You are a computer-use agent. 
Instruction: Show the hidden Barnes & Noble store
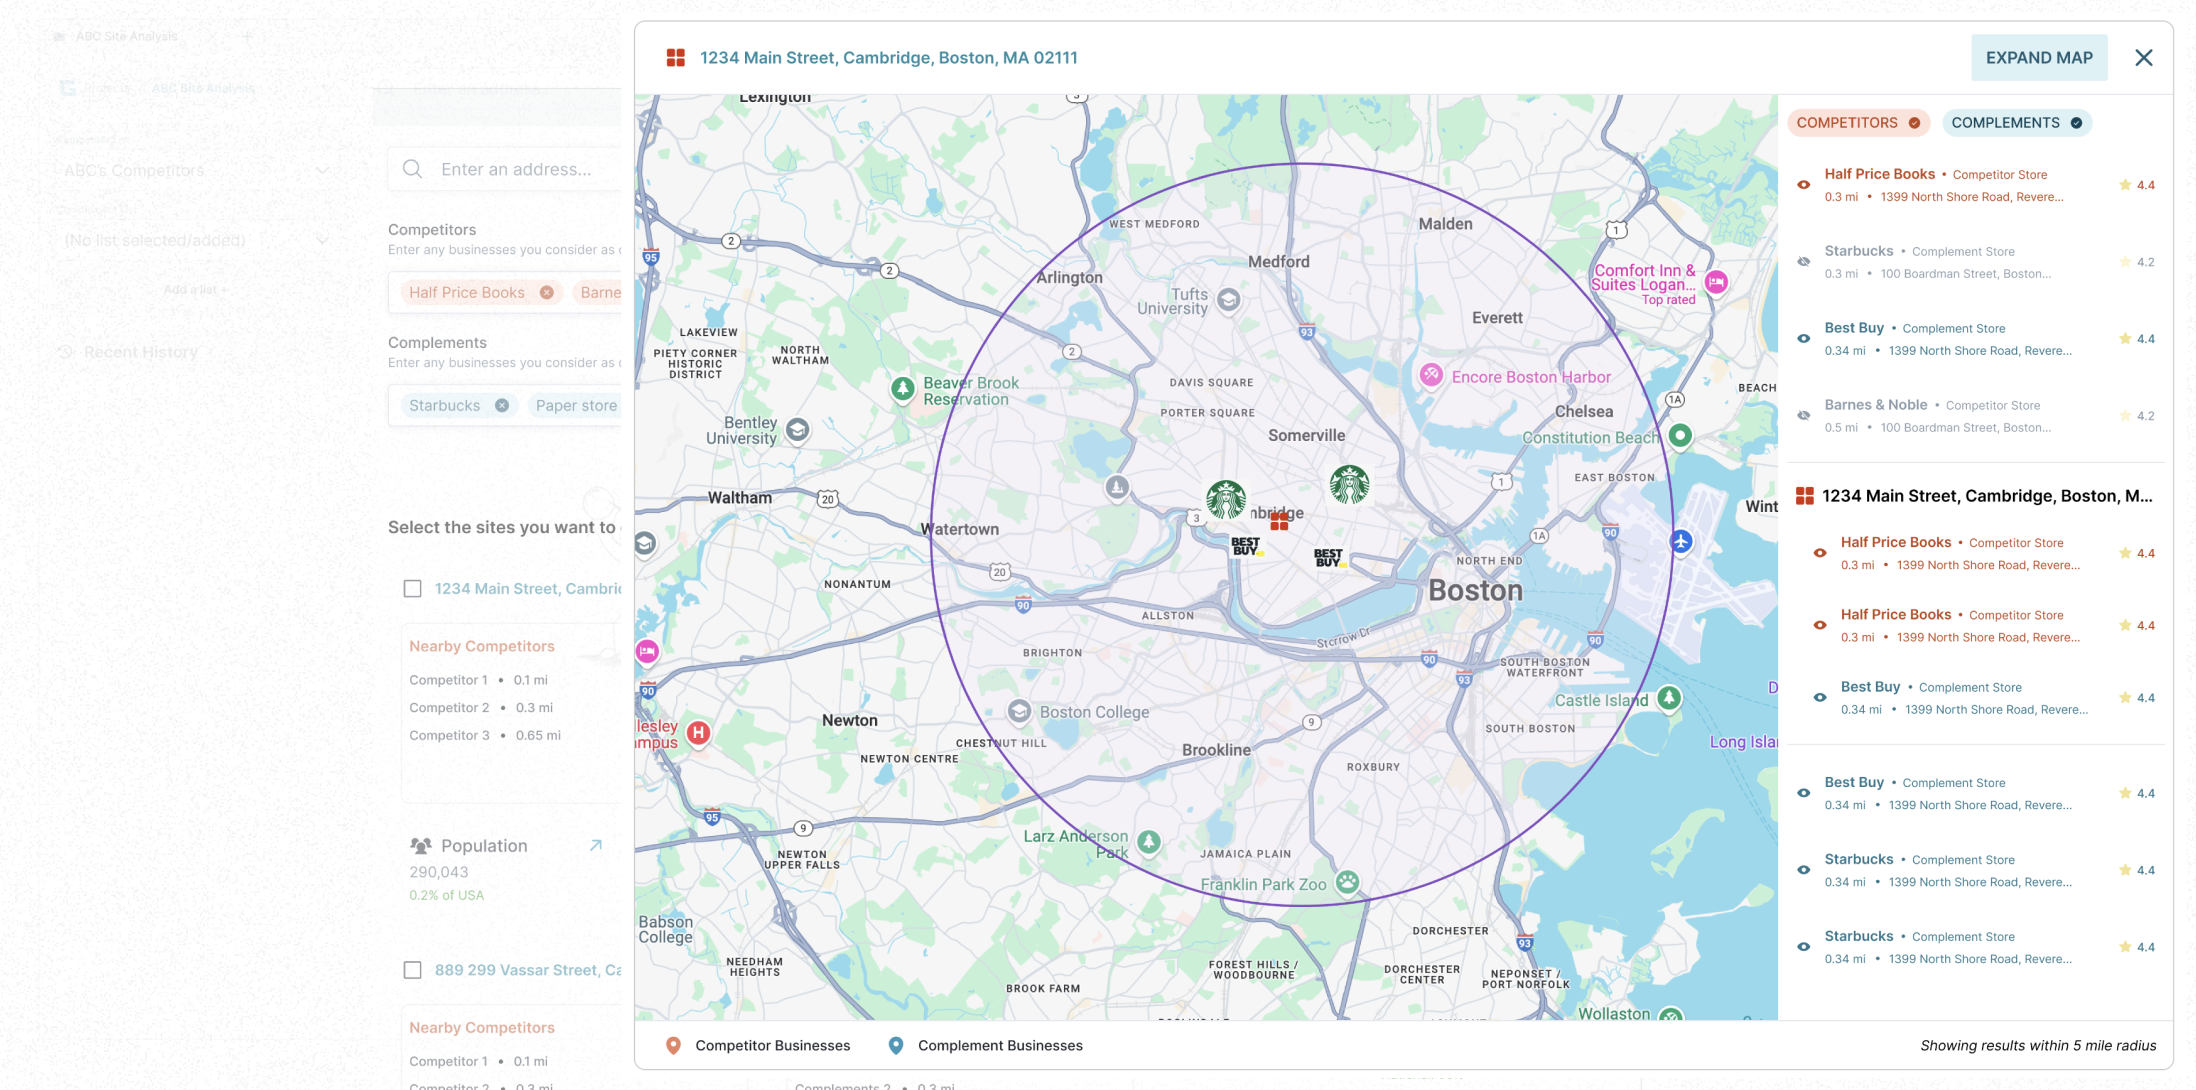pos(1804,416)
